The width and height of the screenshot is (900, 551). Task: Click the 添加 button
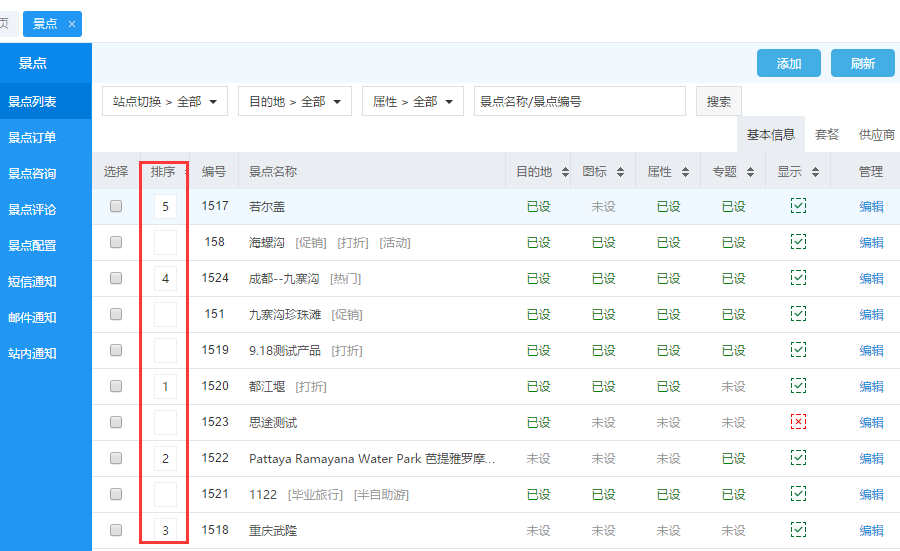pos(788,63)
